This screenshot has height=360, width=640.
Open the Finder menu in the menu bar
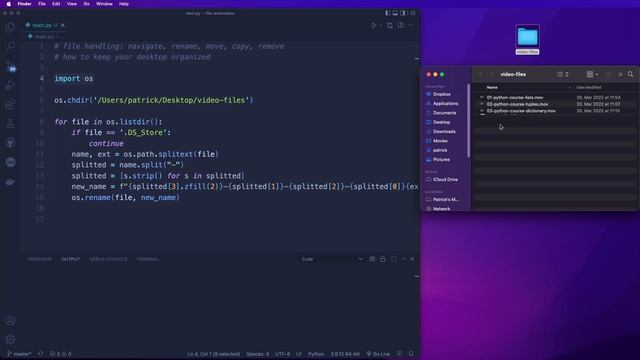[x=24, y=4]
